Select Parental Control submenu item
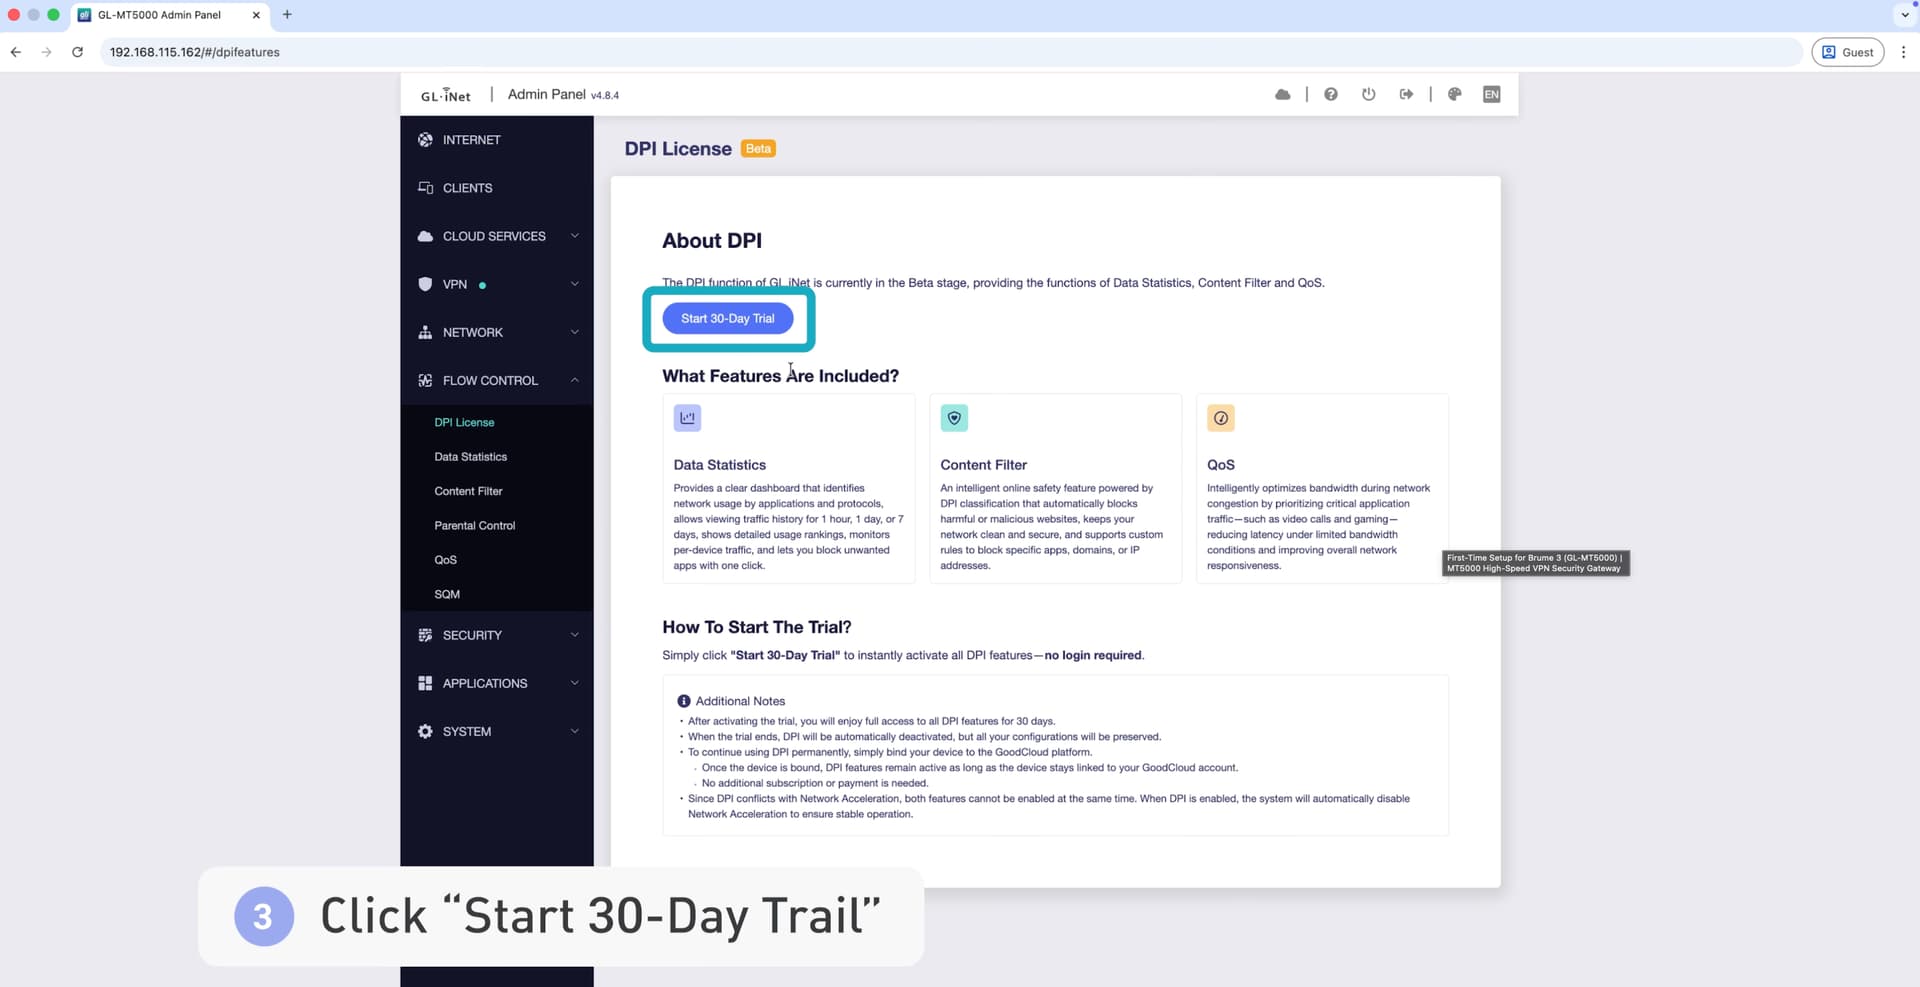 click(x=474, y=525)
